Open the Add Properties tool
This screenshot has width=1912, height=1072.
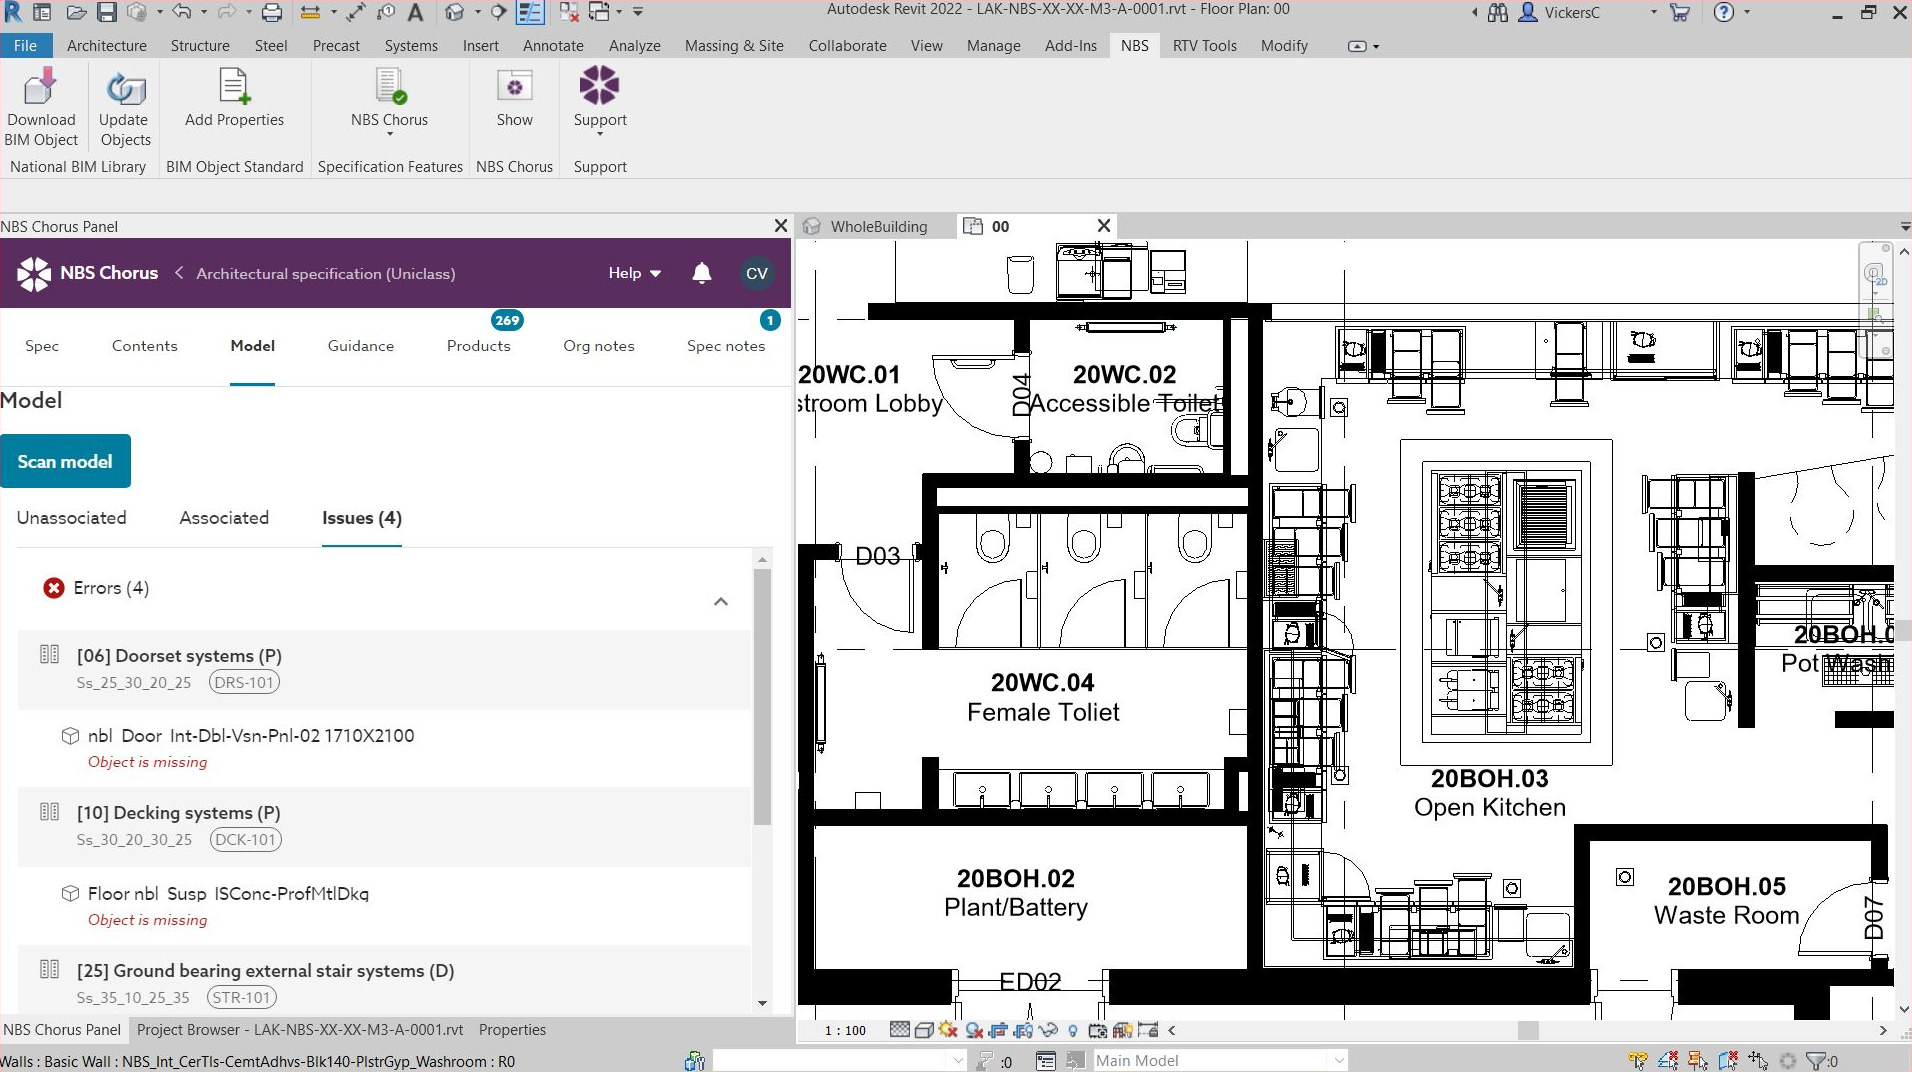[233, 100]
